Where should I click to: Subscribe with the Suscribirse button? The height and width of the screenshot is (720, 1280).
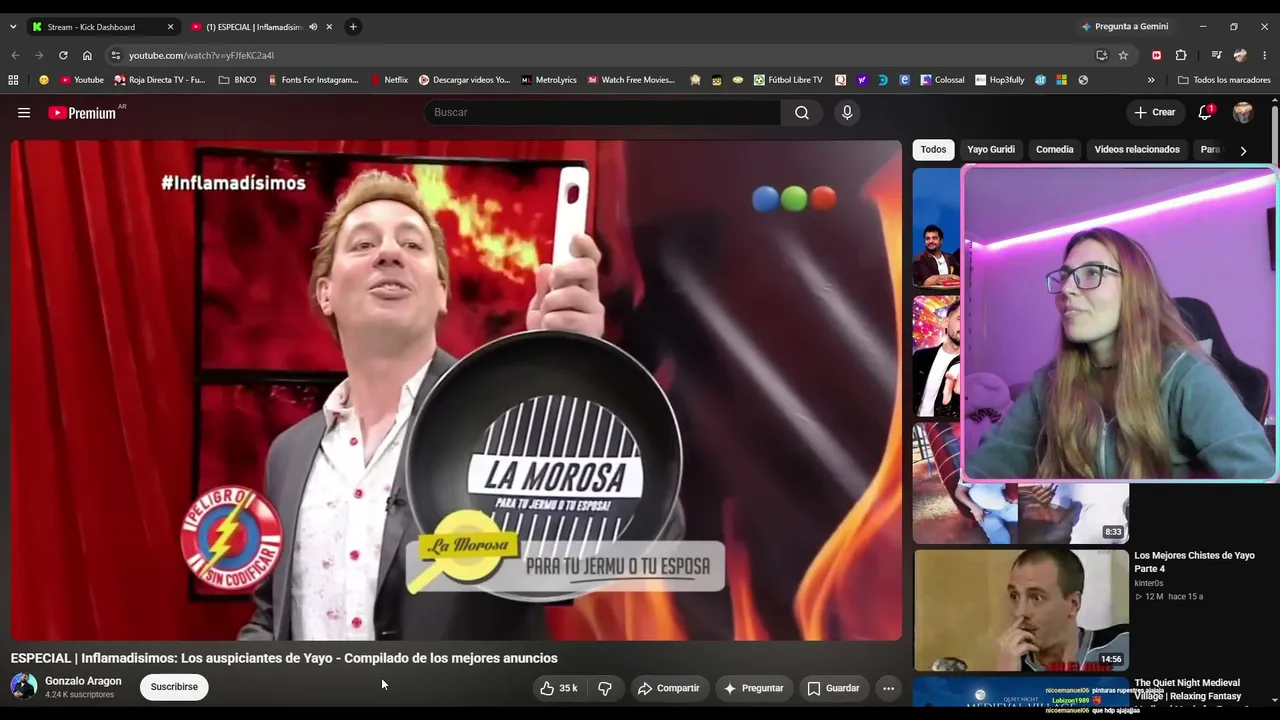[x=174, y=687]
